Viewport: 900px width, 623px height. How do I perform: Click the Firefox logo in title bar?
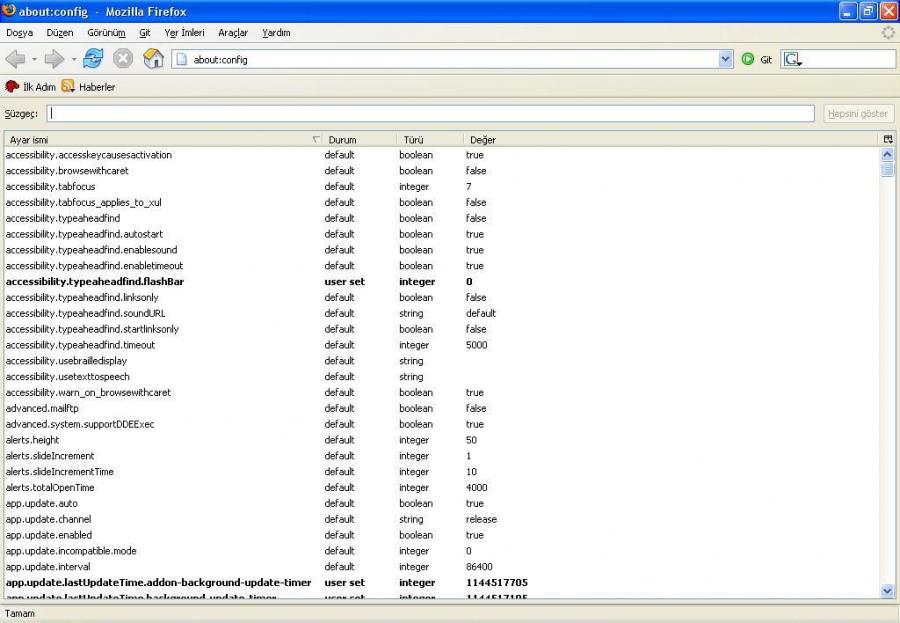tap(9, 10)
